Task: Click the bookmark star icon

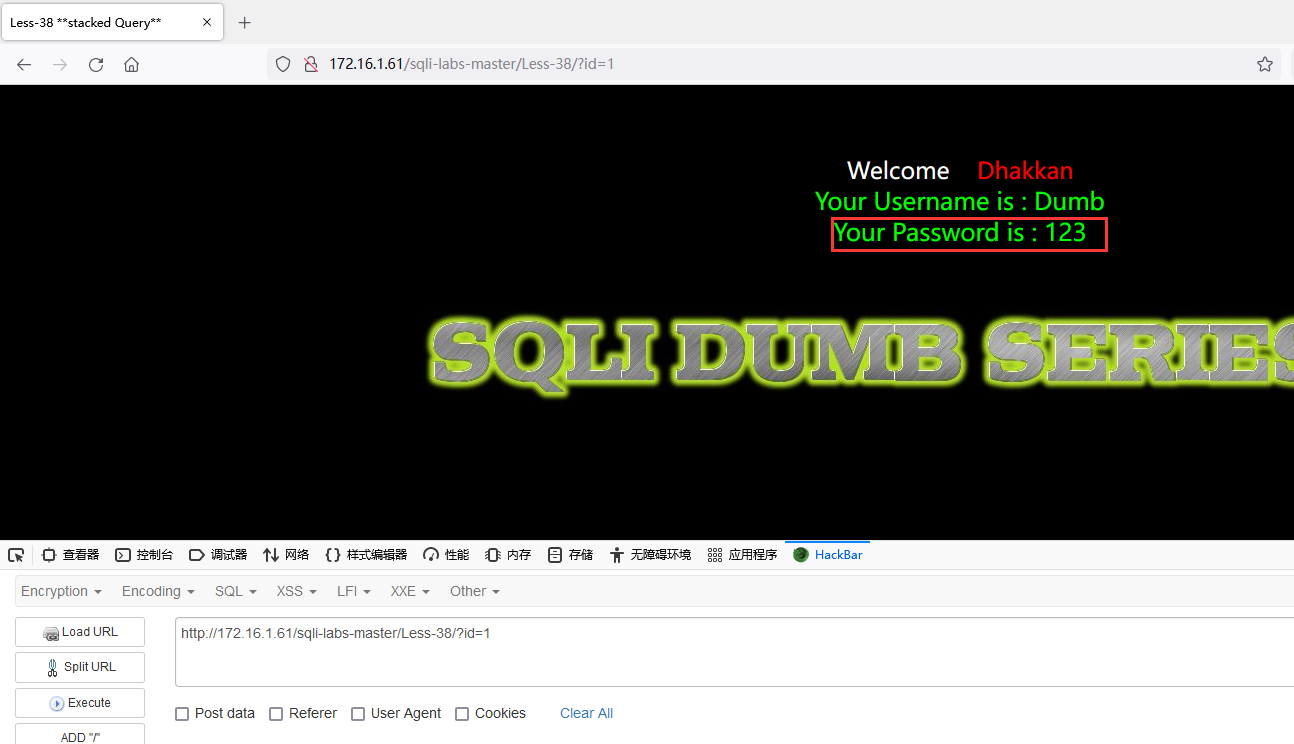Action: click(1265, 63)
